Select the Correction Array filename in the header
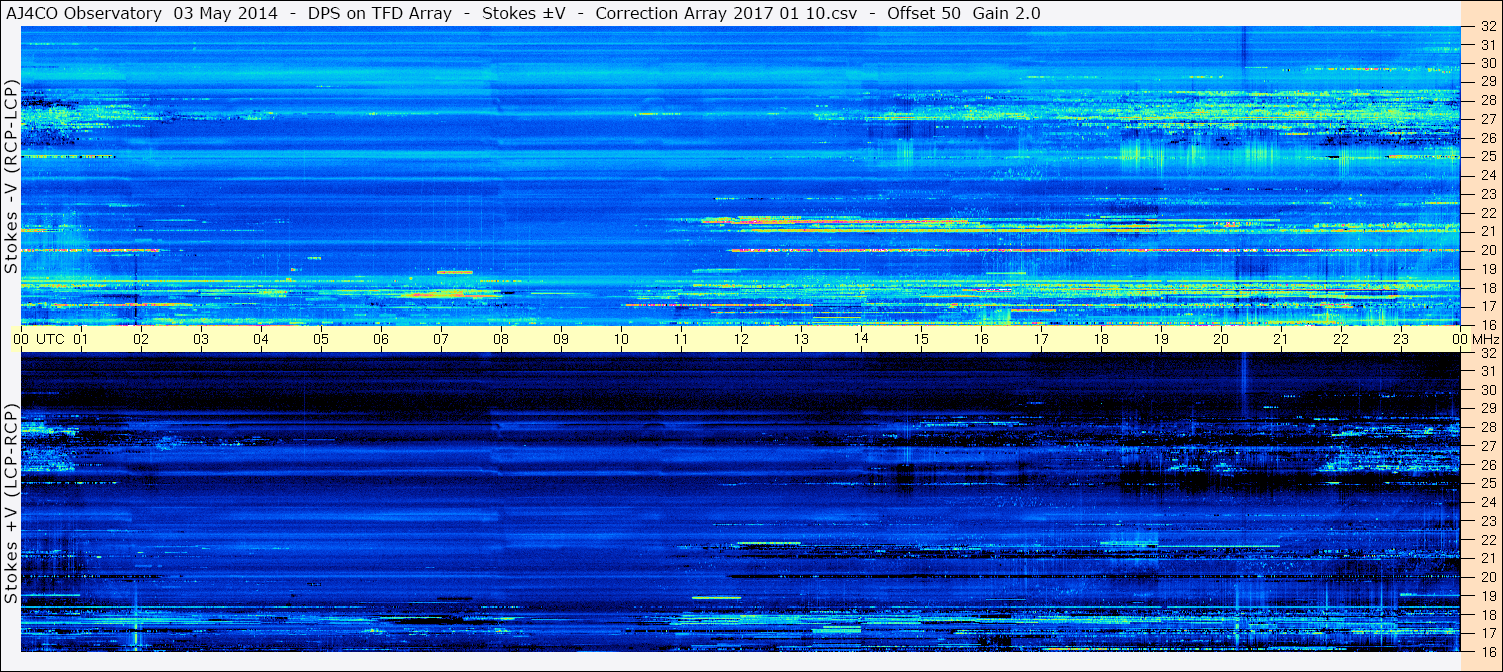 [x=725, y=13]
